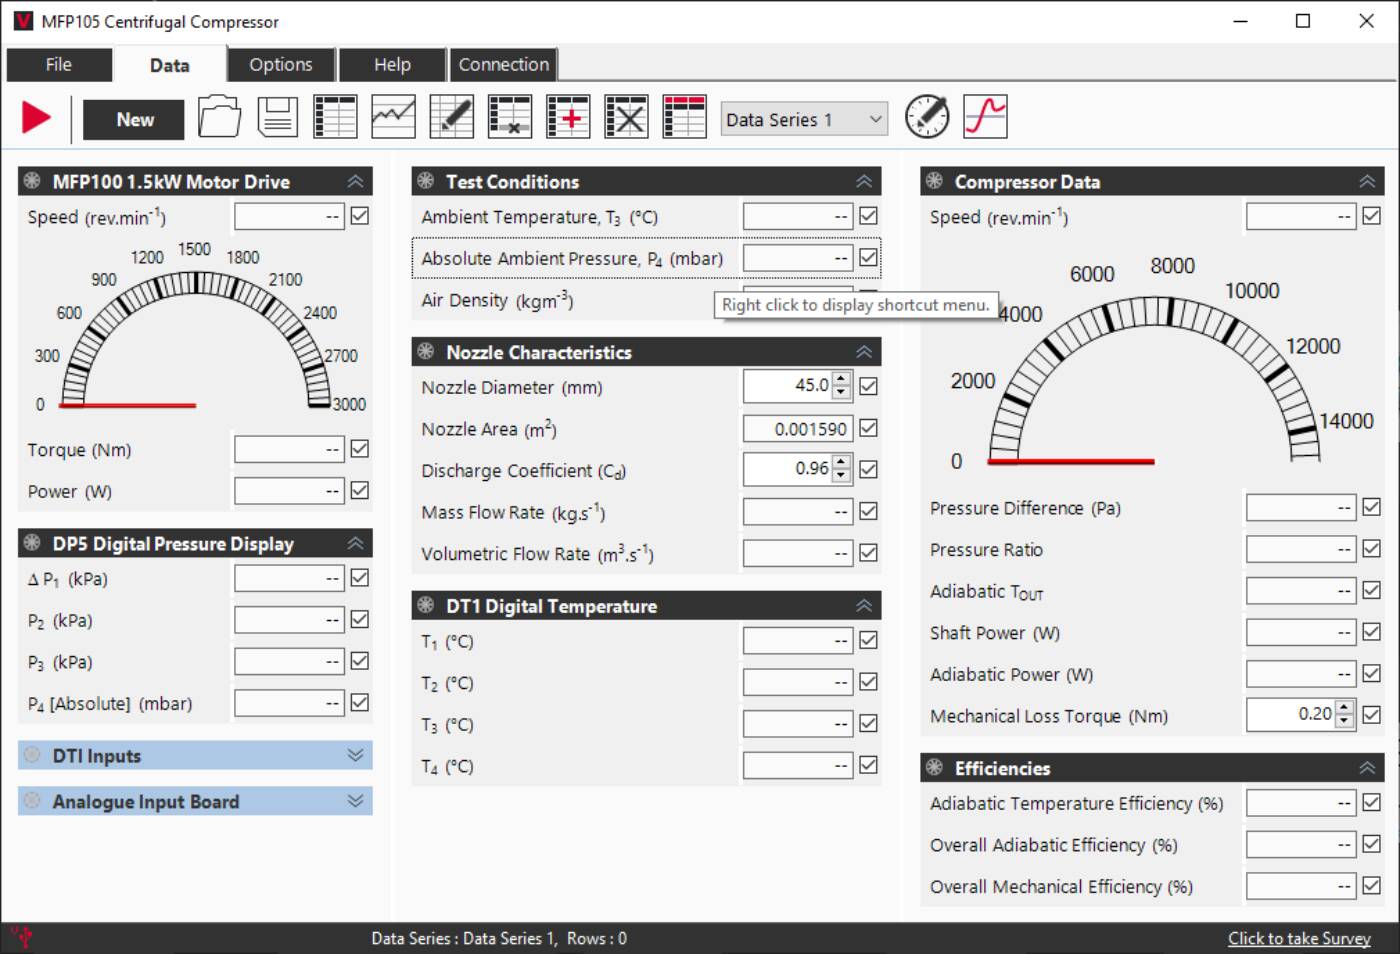Toggle the Nozzle Diameter checkbox

coord(868,386)
